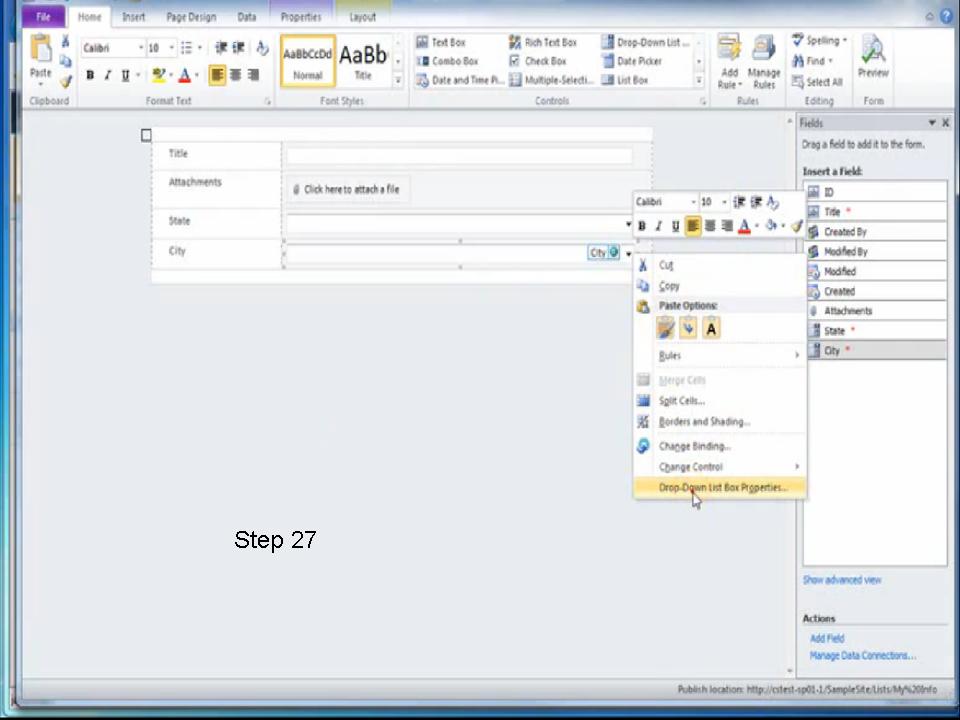This screenshot has height=720, width=960.
Task: Toggle italic formatting
Action: coord(657,226)
